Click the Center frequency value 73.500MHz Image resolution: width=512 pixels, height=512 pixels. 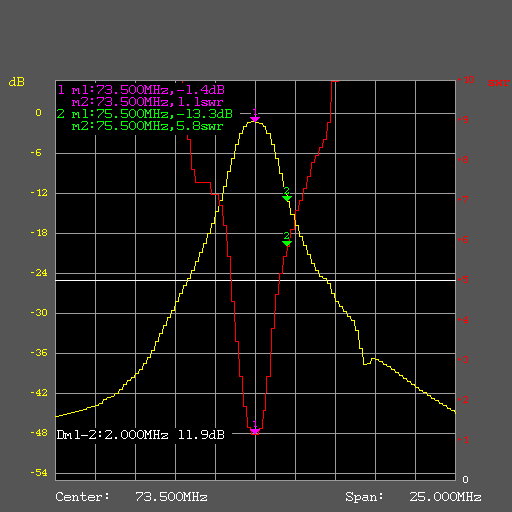(171, 497)
